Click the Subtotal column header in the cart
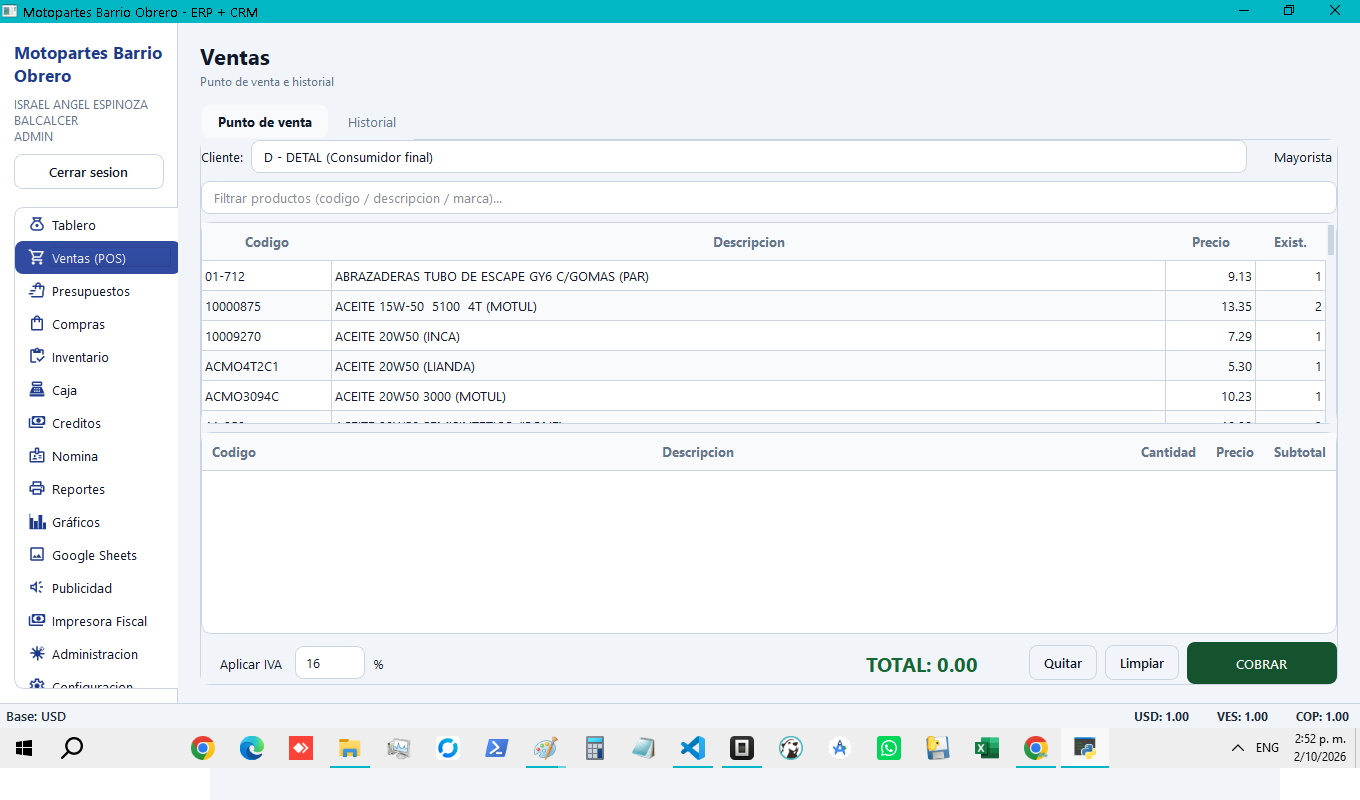 [1299, 452]
